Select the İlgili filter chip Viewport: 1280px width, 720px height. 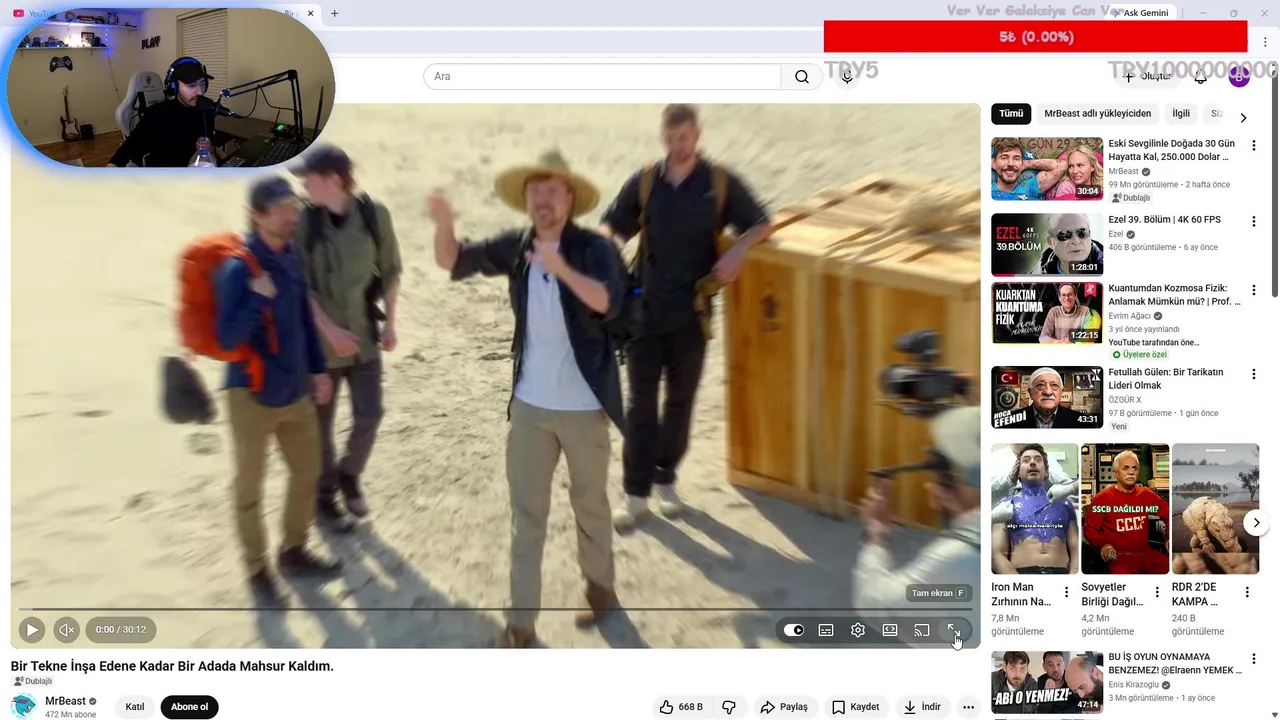point(1181,114)
